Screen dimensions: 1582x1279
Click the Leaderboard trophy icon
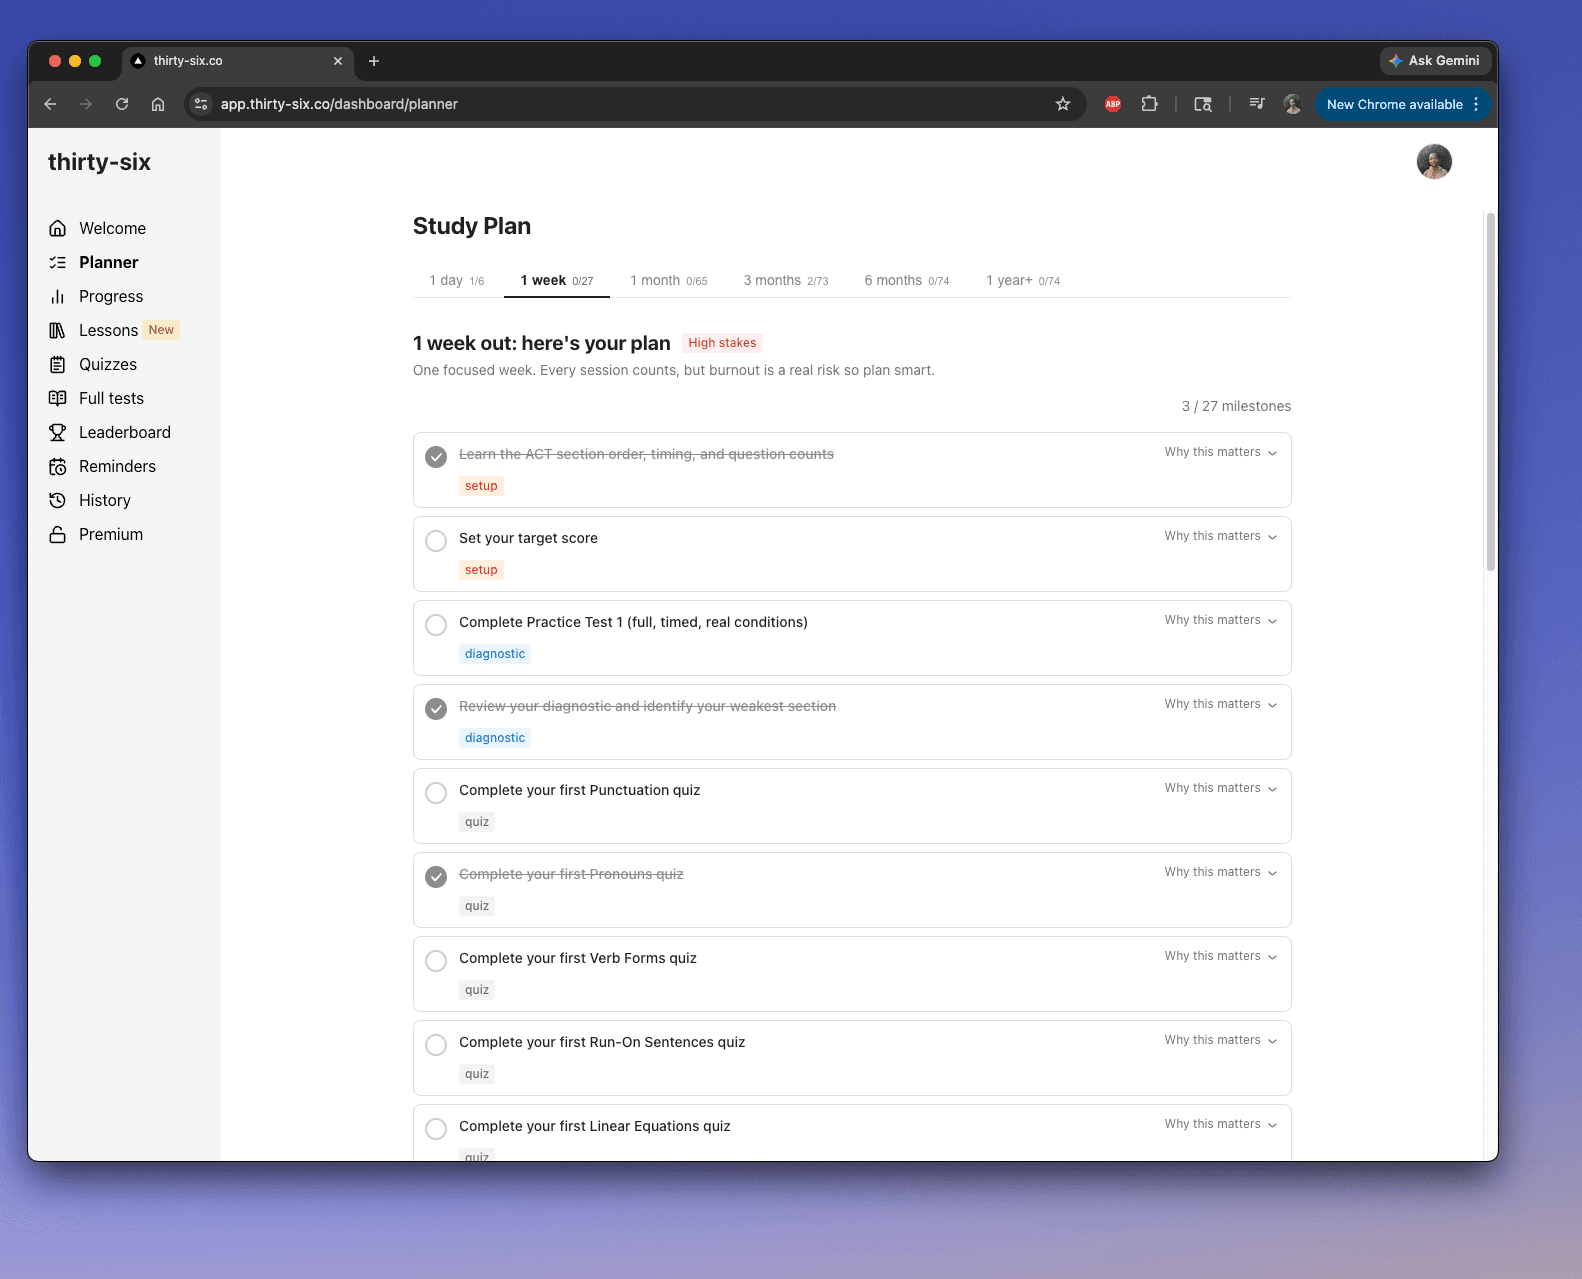click(x=58, y=432)
